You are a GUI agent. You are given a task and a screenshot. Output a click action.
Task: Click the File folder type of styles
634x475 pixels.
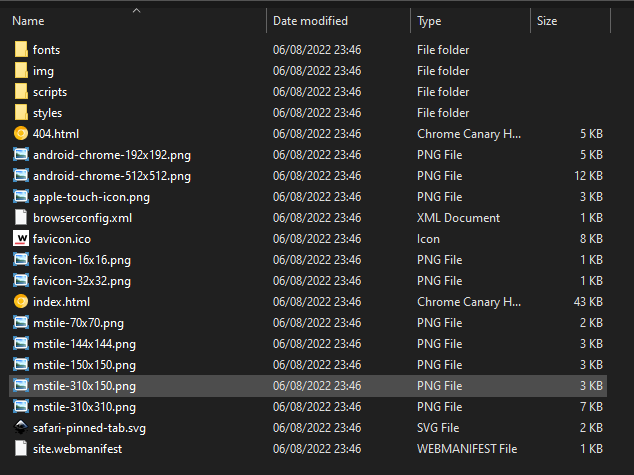pos(443,113)
